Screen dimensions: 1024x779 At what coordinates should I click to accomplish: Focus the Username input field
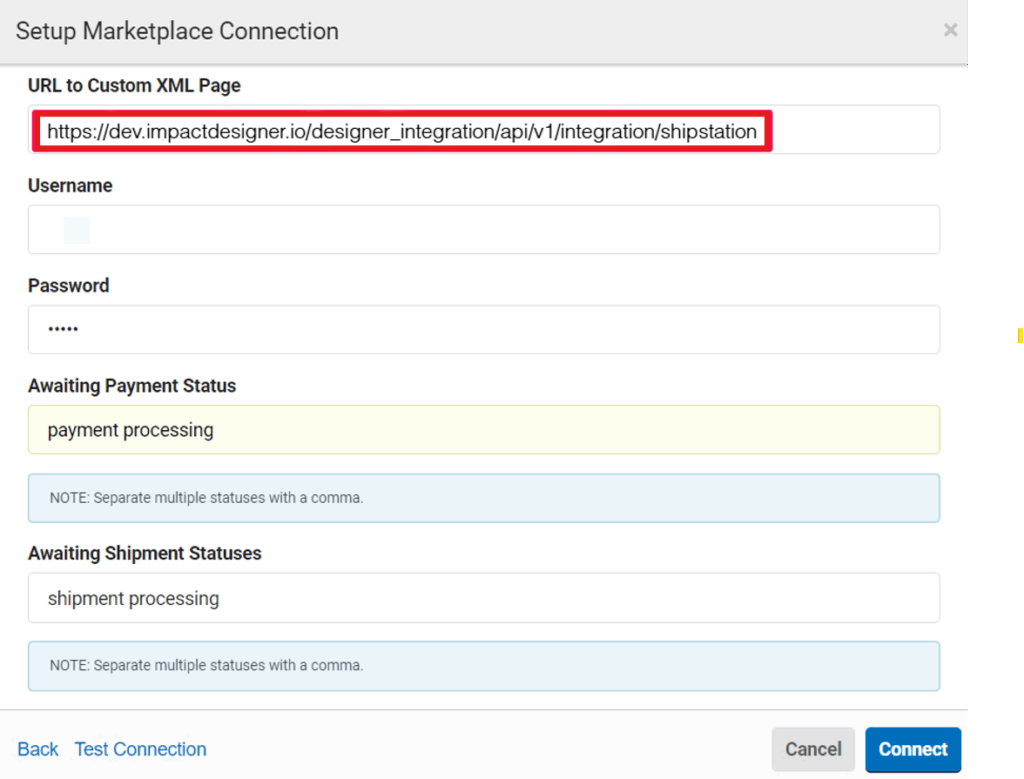(x=483, y=230)
